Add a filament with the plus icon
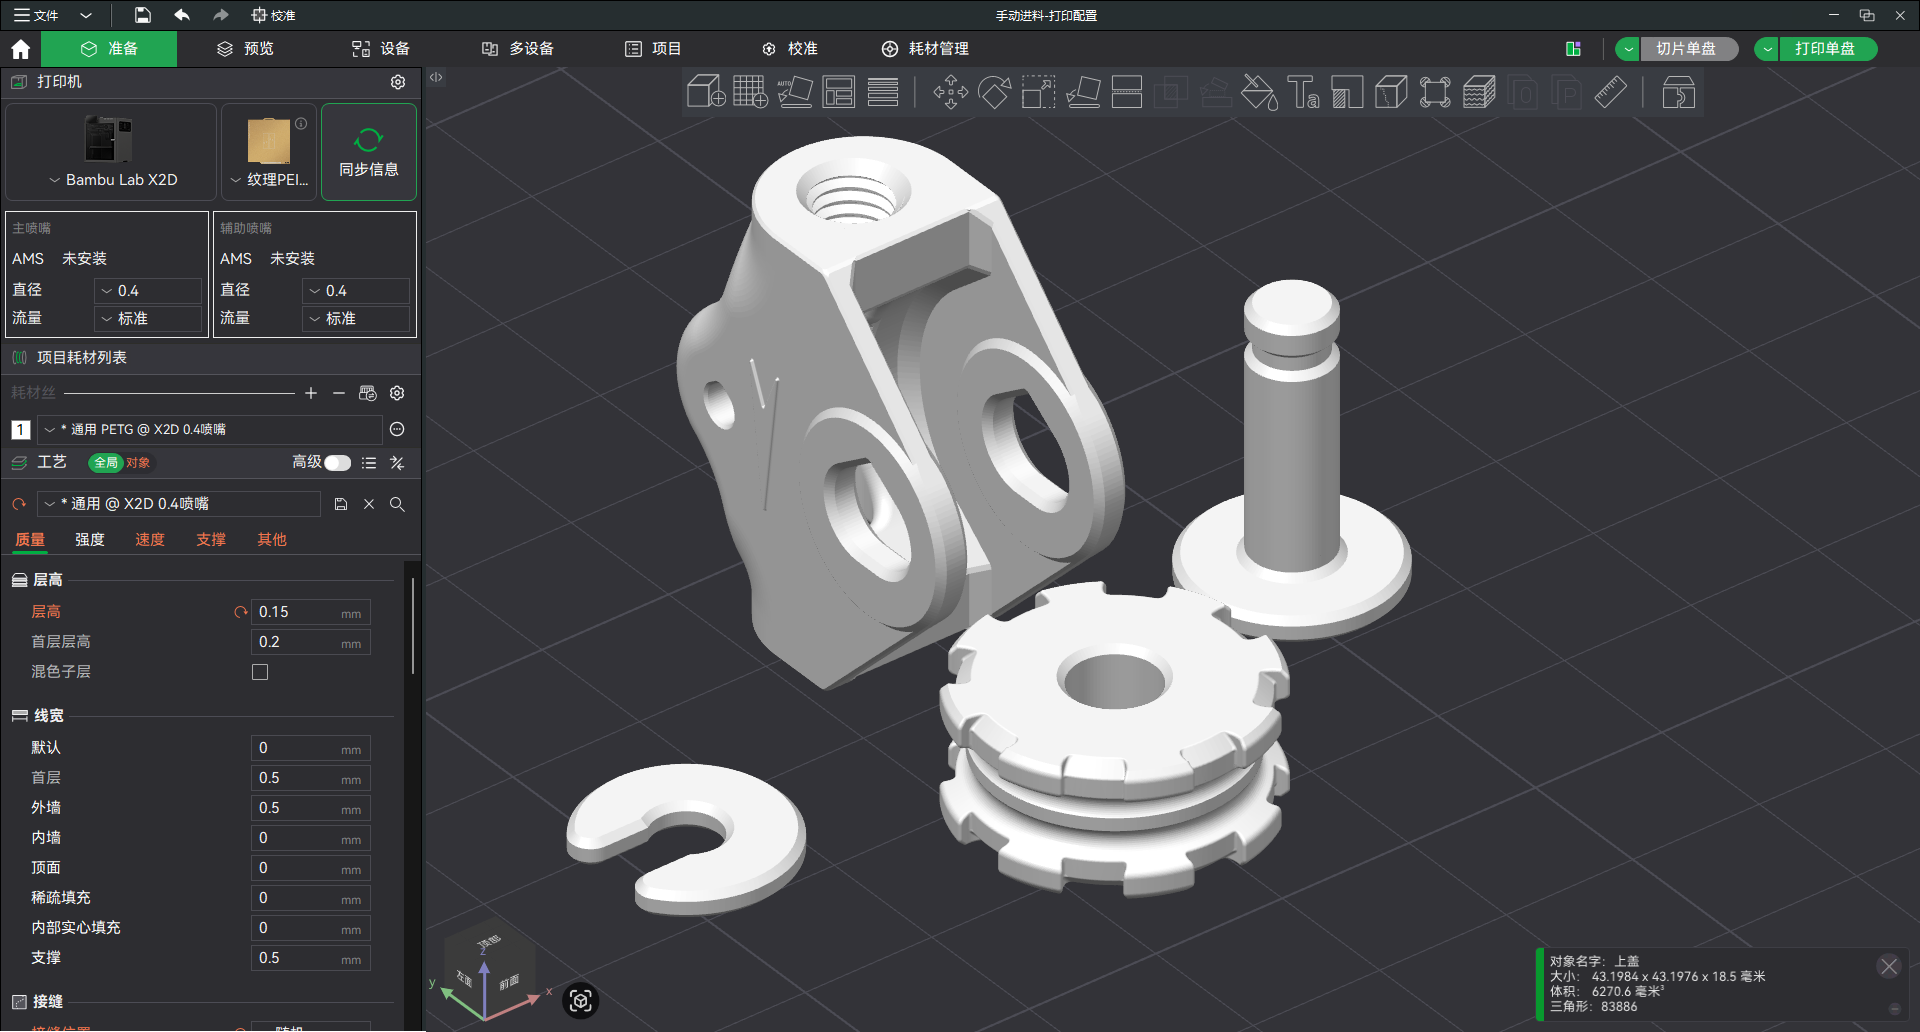 (x=311, y=393)
